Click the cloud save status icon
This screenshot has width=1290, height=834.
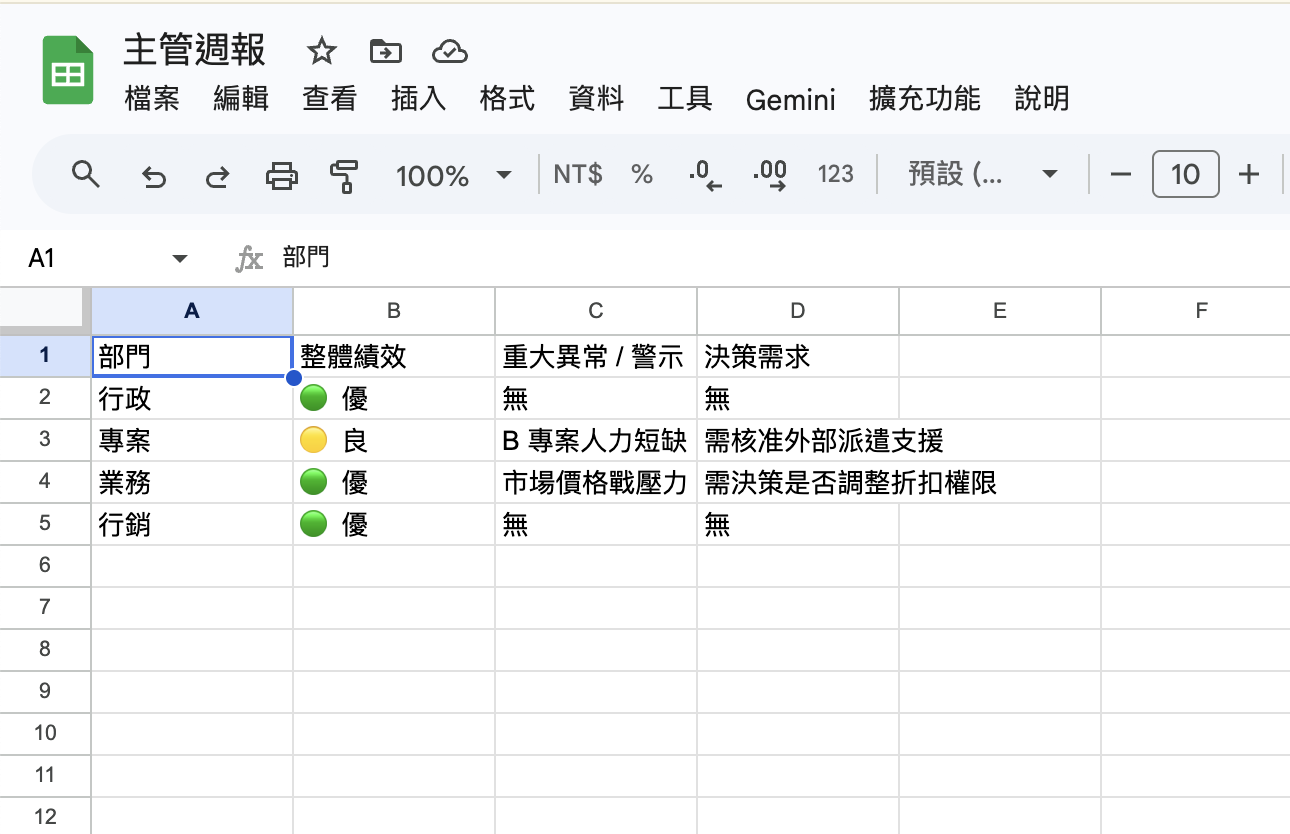[449, 50]
